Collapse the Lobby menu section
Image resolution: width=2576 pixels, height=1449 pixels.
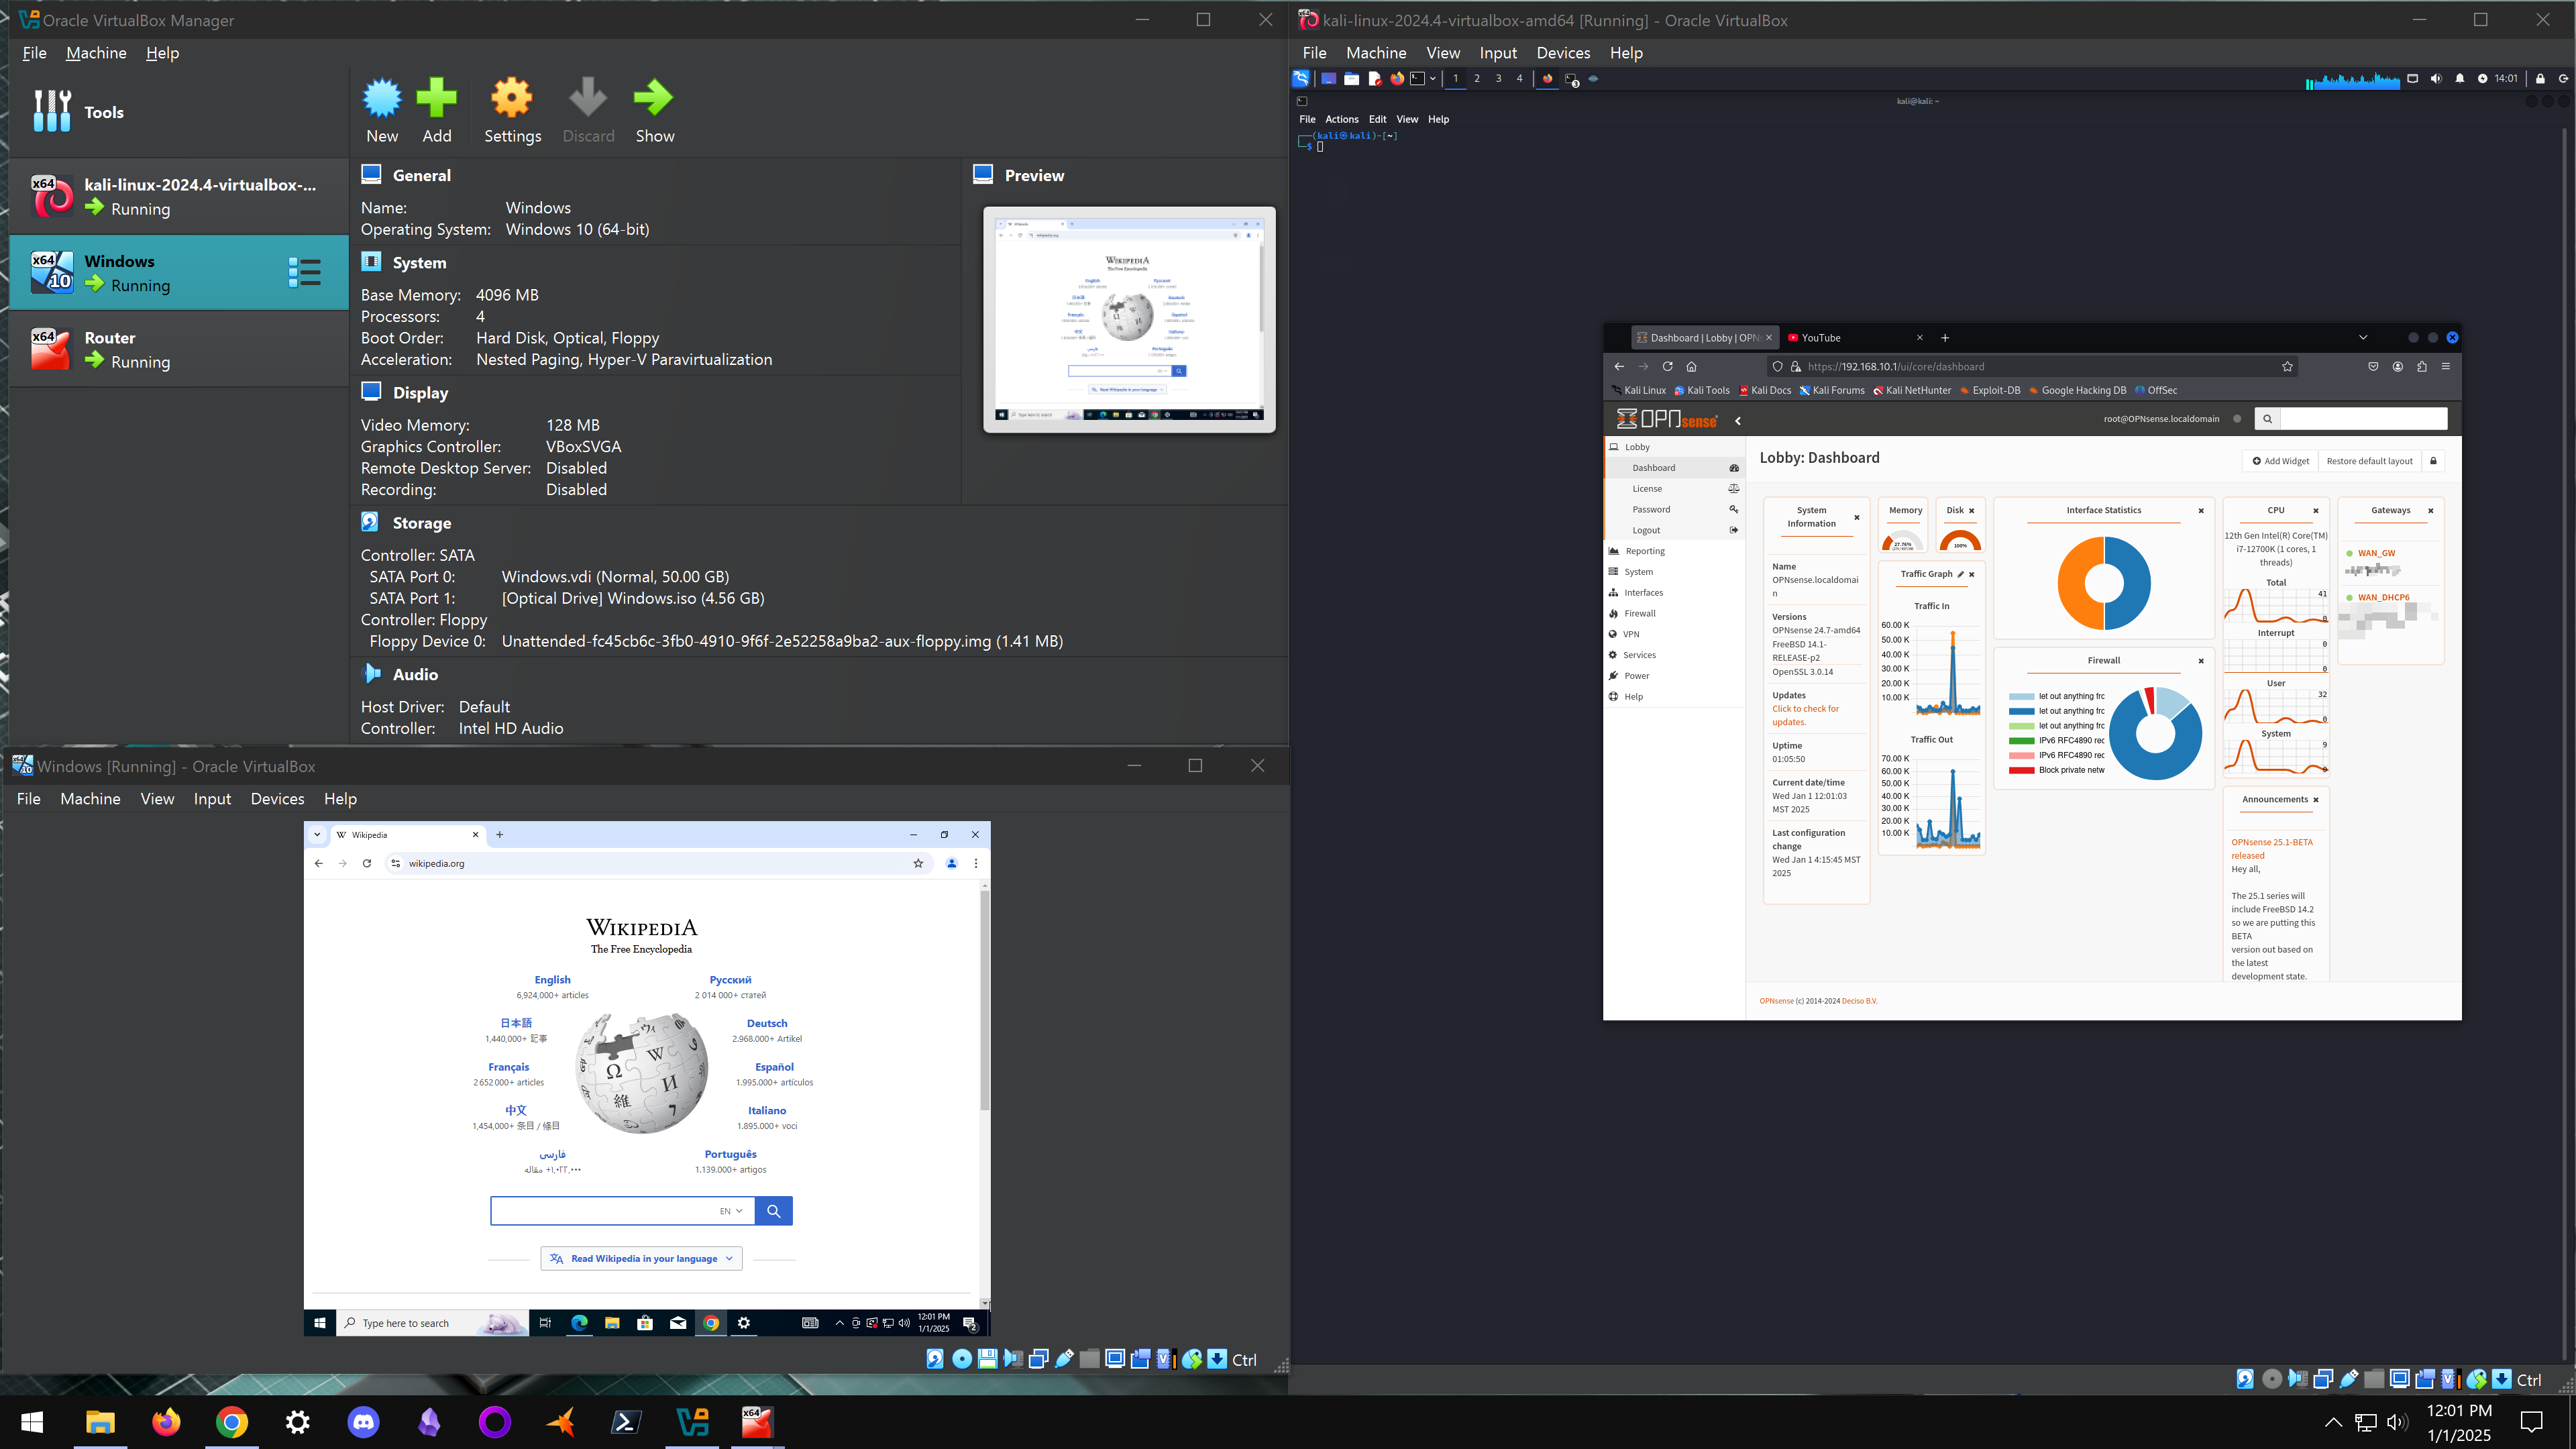tap(1675, 447)
